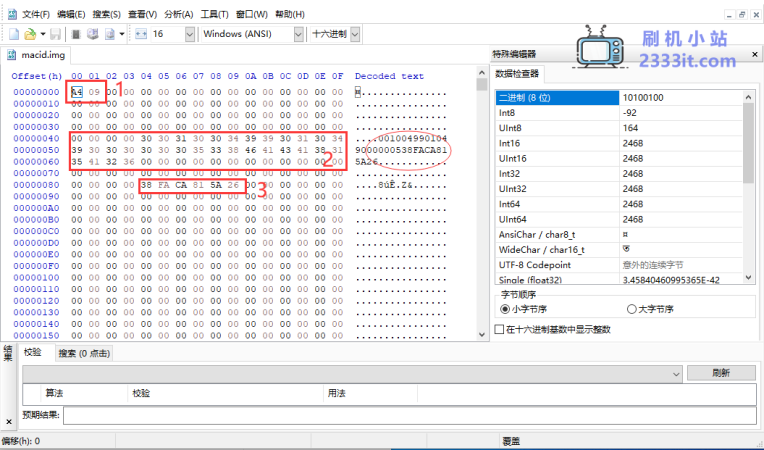Click the Open disk toolbar icon

point(92,34)
